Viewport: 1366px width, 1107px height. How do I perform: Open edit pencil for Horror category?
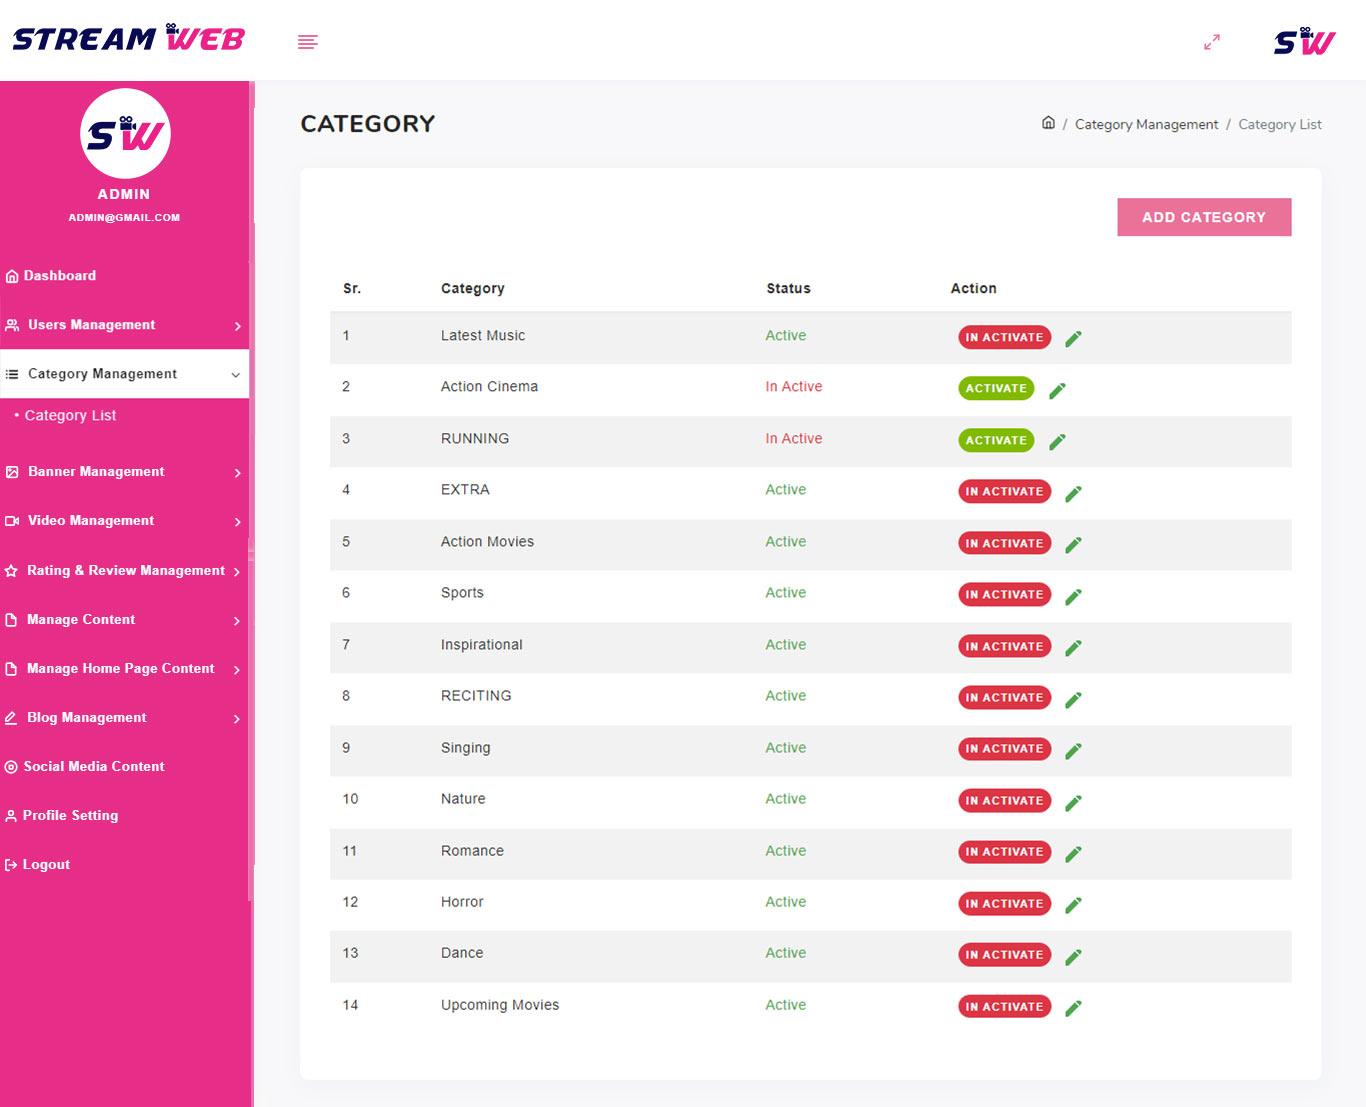pyautogui.click(x=1073, y=905)
